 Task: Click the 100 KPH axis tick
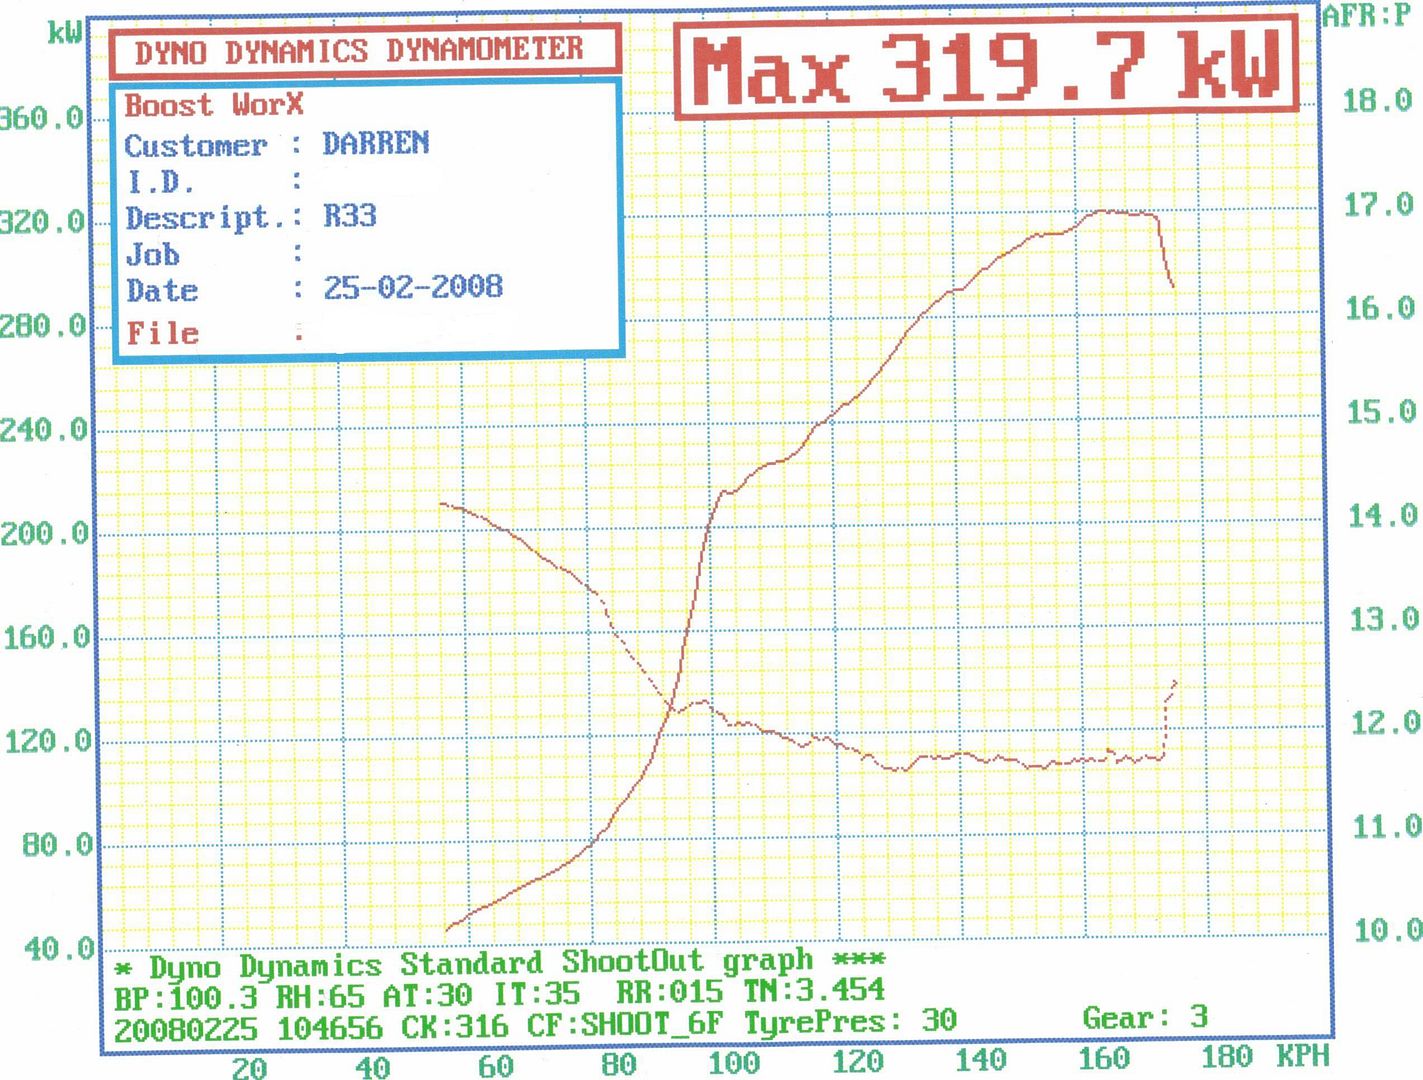coord(734,1062)
